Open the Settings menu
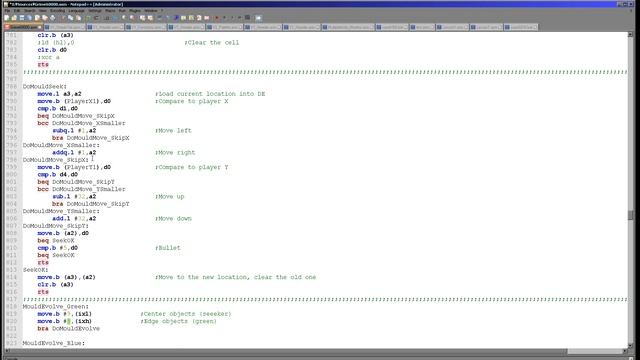 point(95,11)
